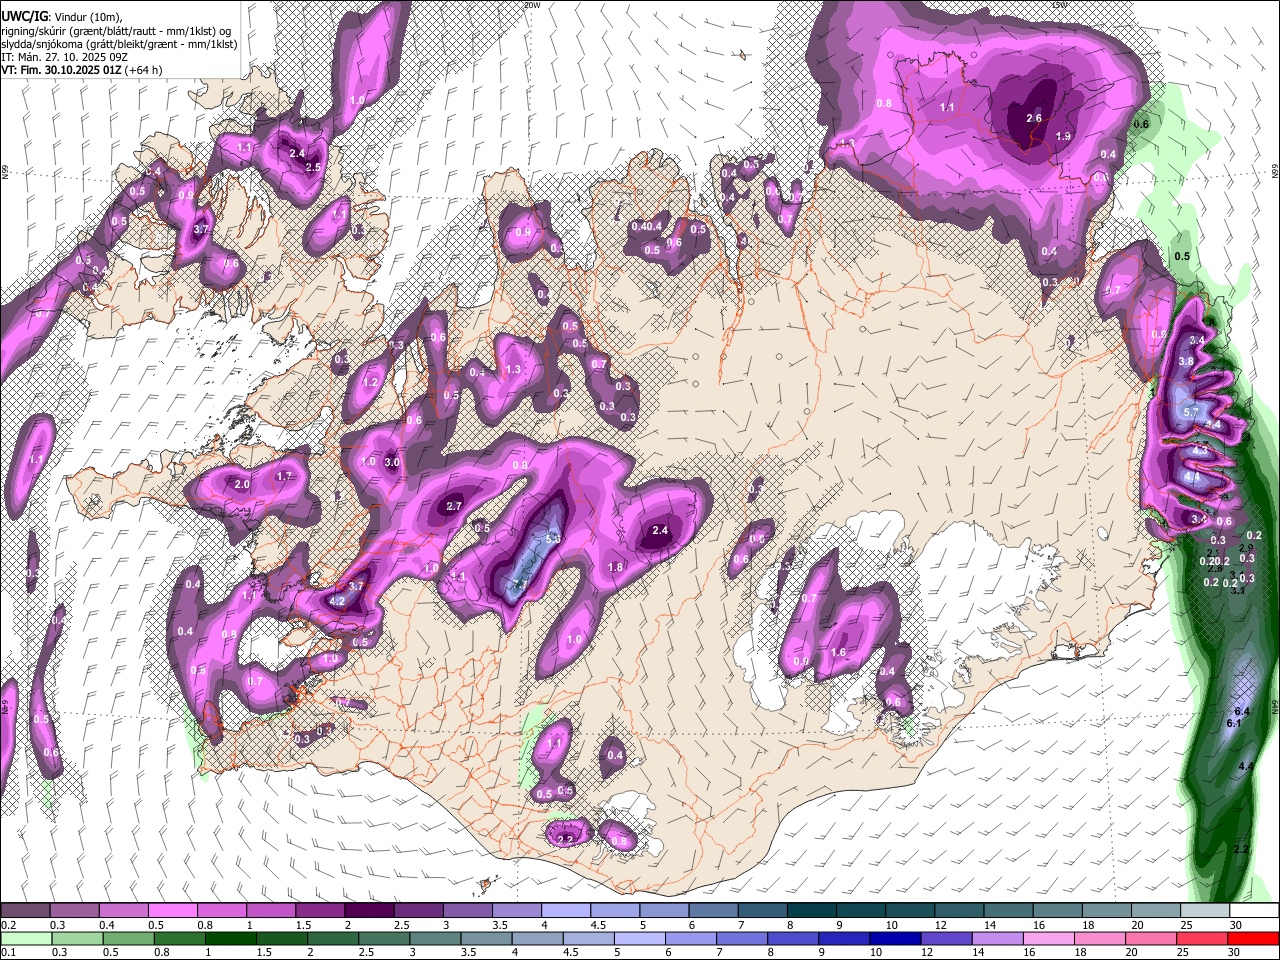Click the '1.2' precipitation value on the map
Viewport: 1280px width, 960px height.
coord(370,382)
